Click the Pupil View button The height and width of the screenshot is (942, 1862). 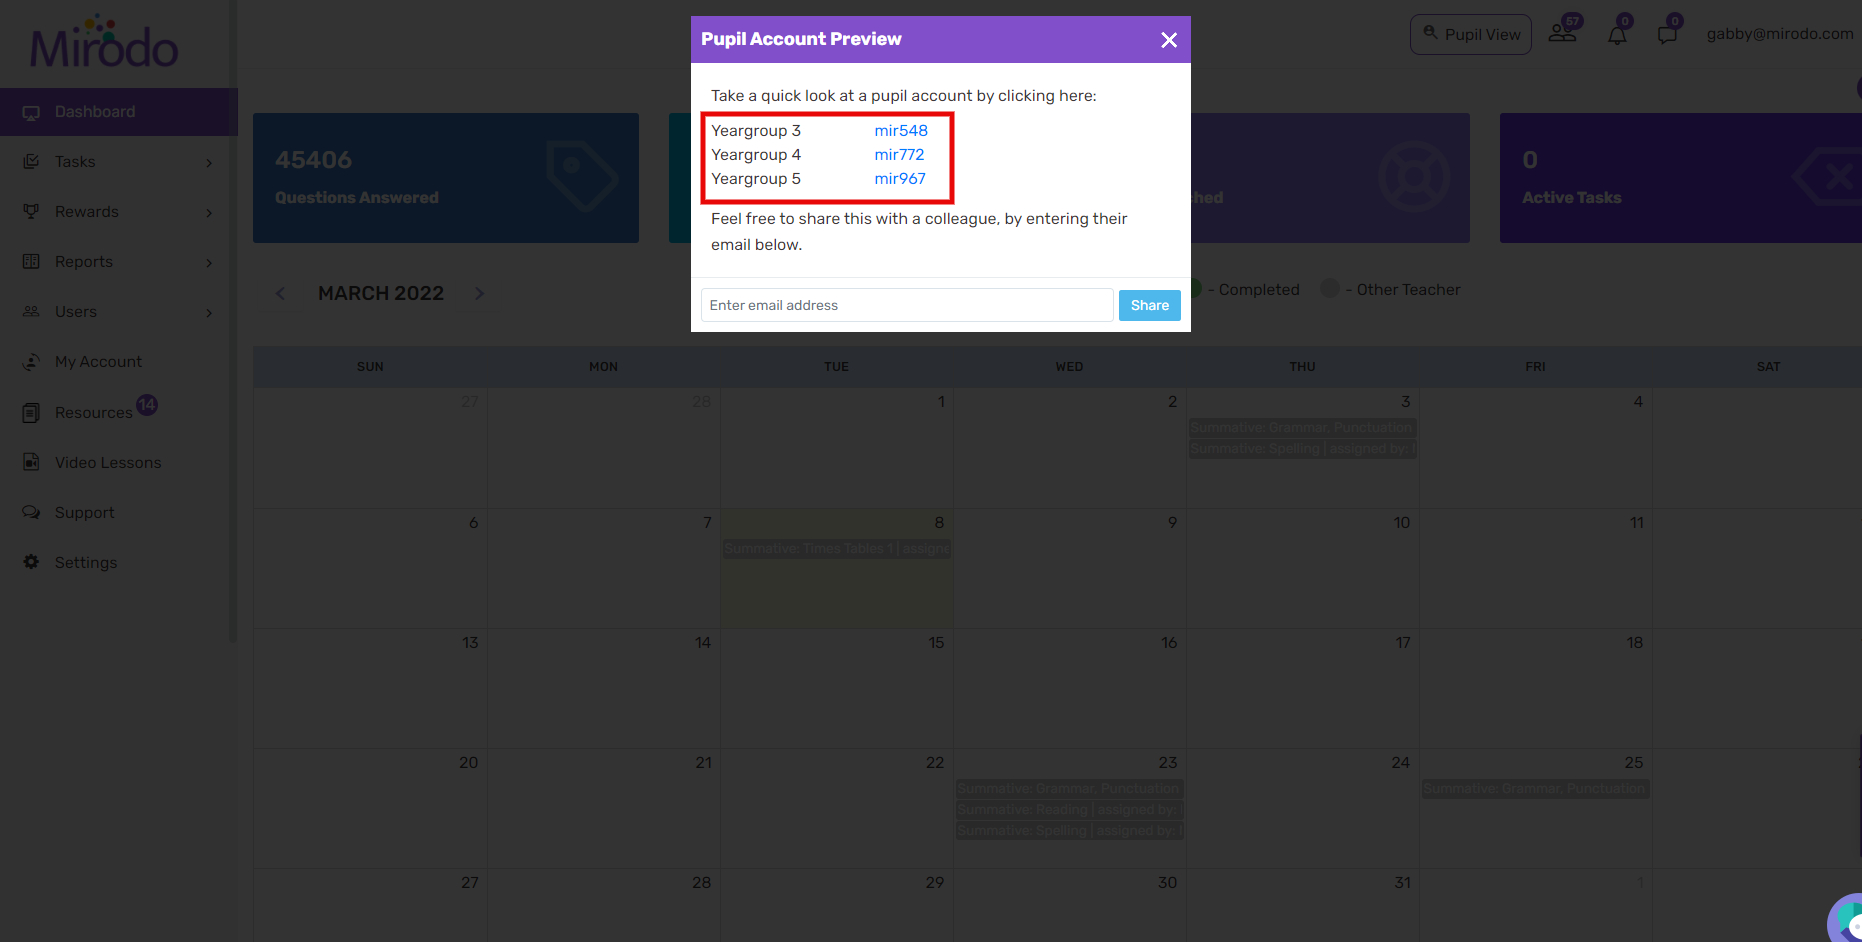1470,34
